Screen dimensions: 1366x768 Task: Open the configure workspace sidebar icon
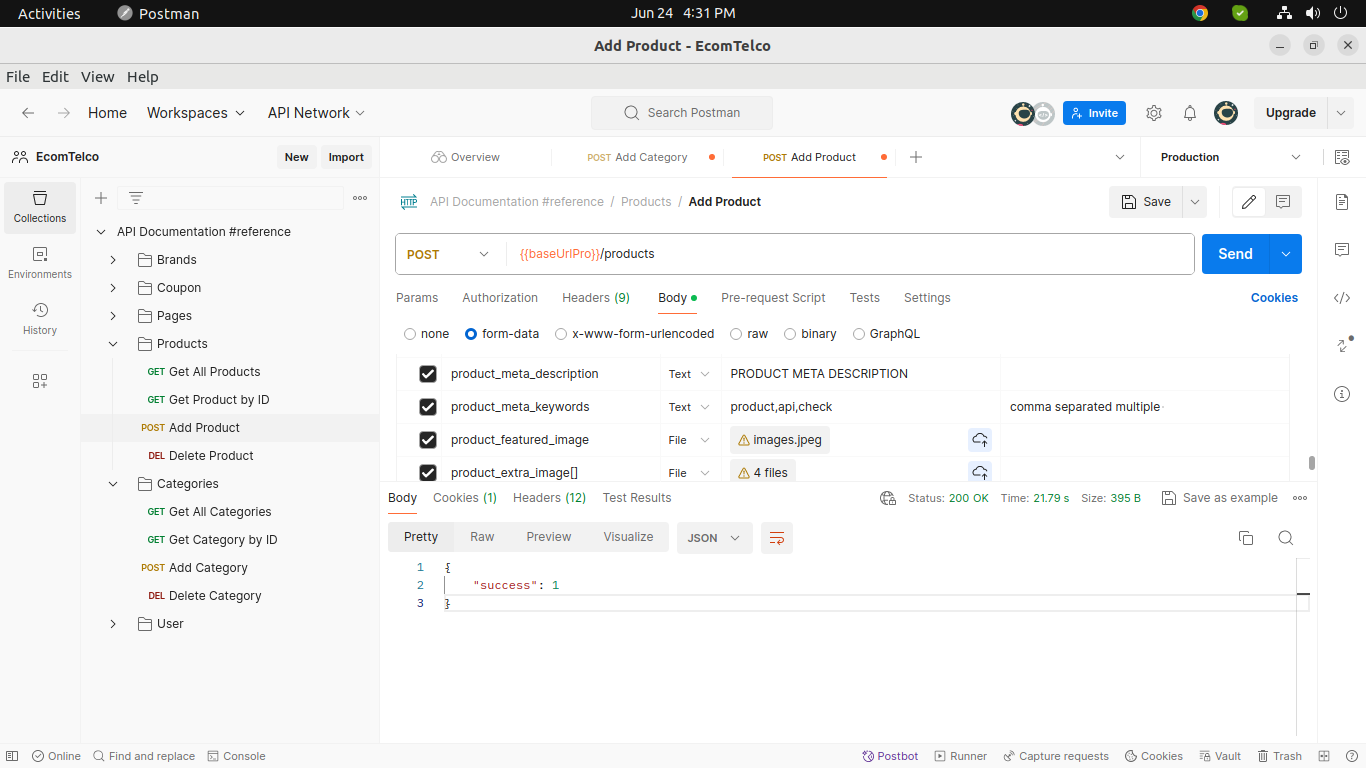tap(40, 381)
